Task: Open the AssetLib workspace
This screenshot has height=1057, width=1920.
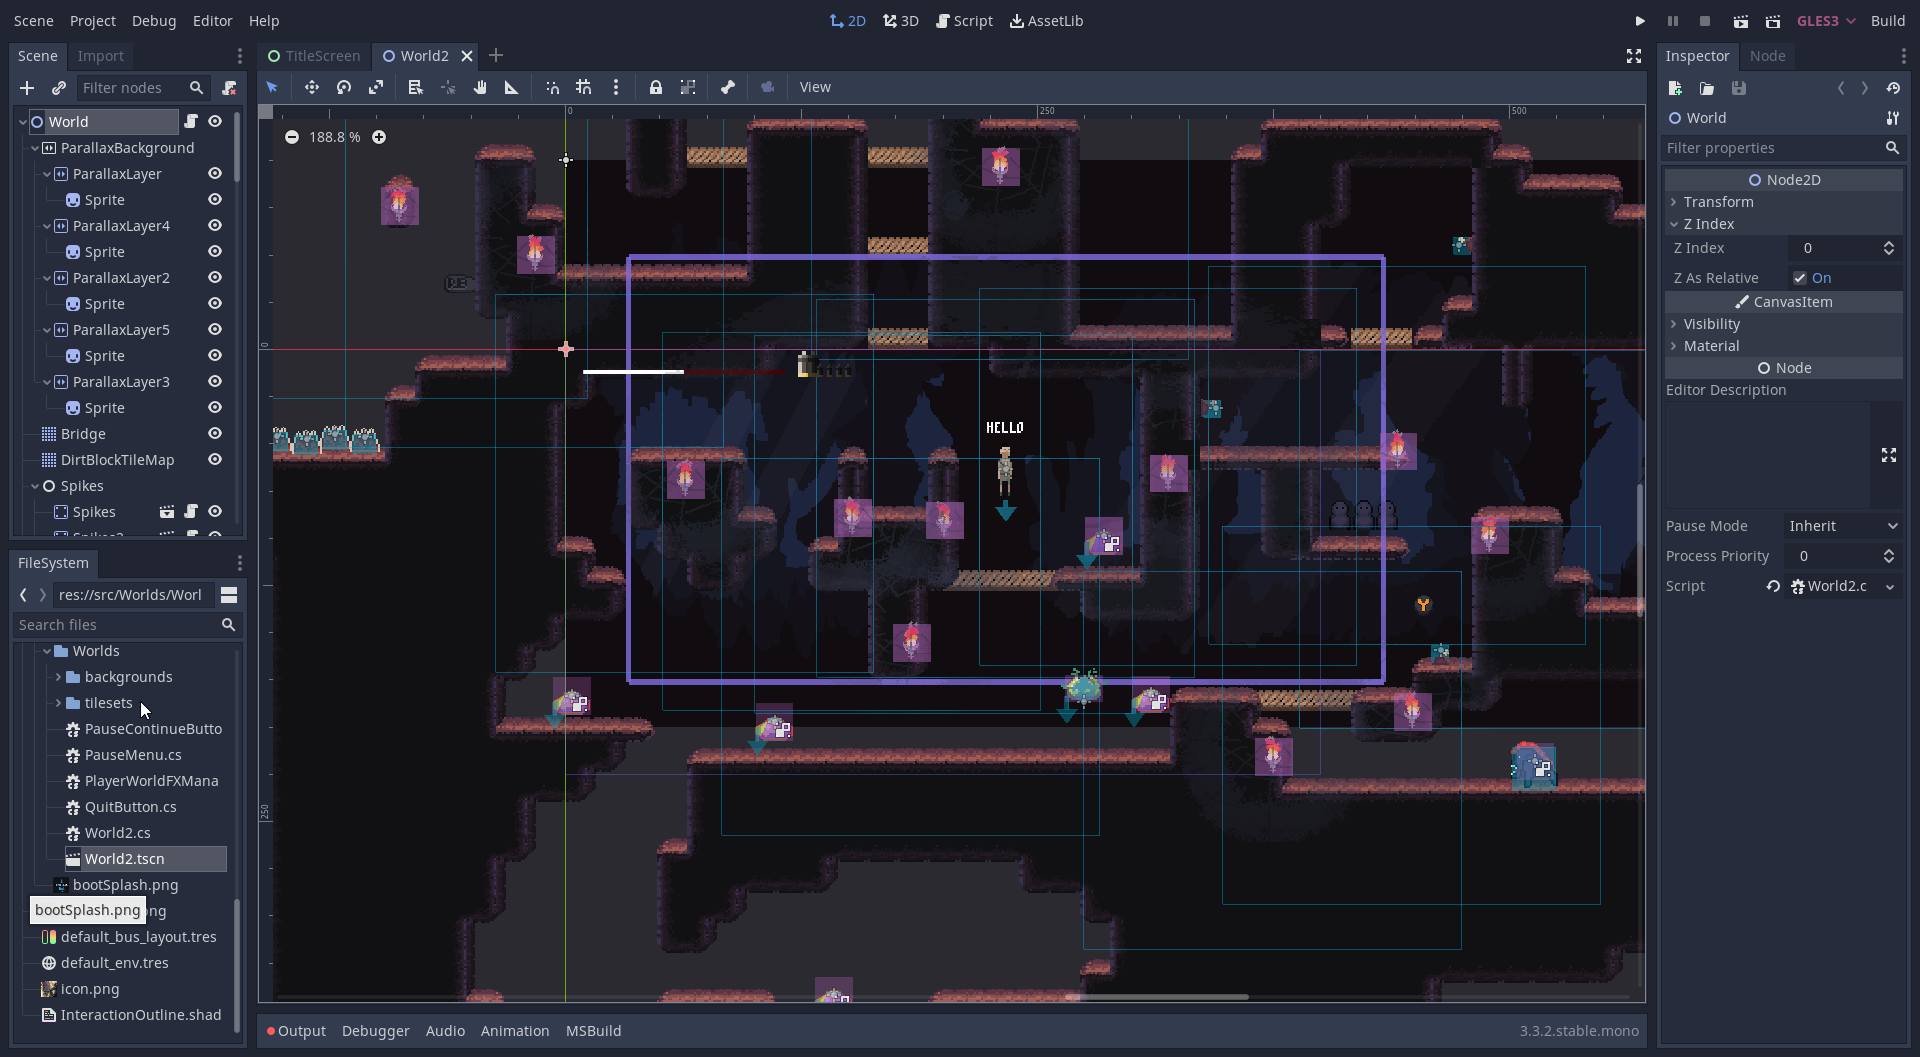Action: pyautogui.click(x=1047, y=21)
